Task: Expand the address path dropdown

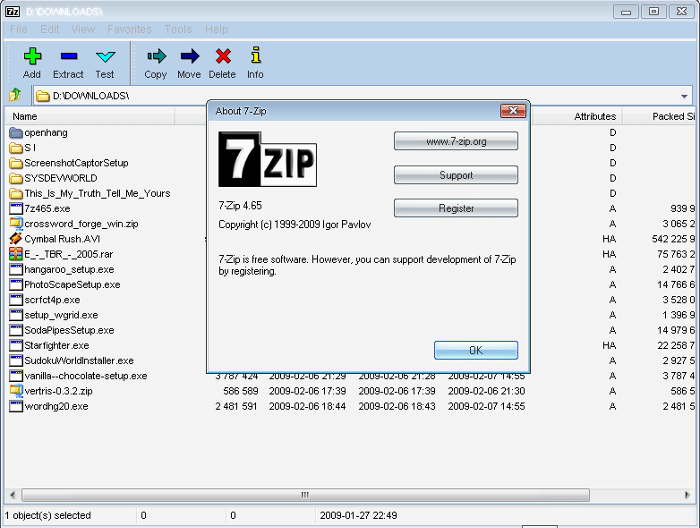Action: [x=684, y=96]
